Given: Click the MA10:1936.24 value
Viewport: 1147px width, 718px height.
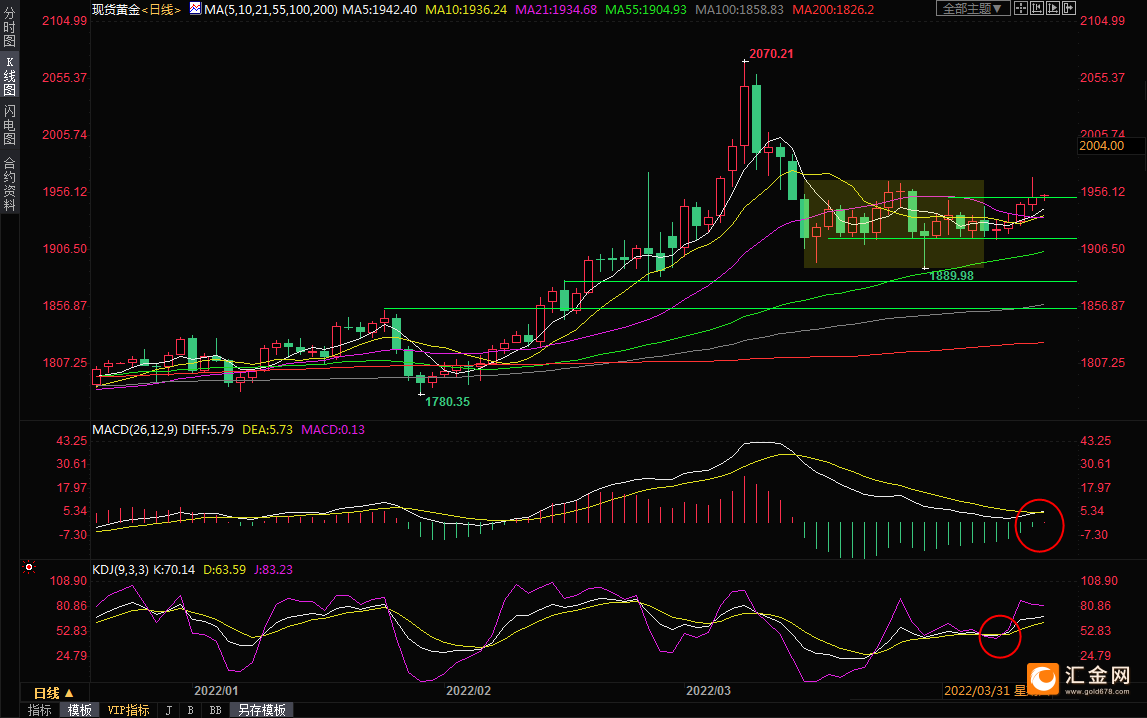Looking at the screenshot, I should (466, 10).
